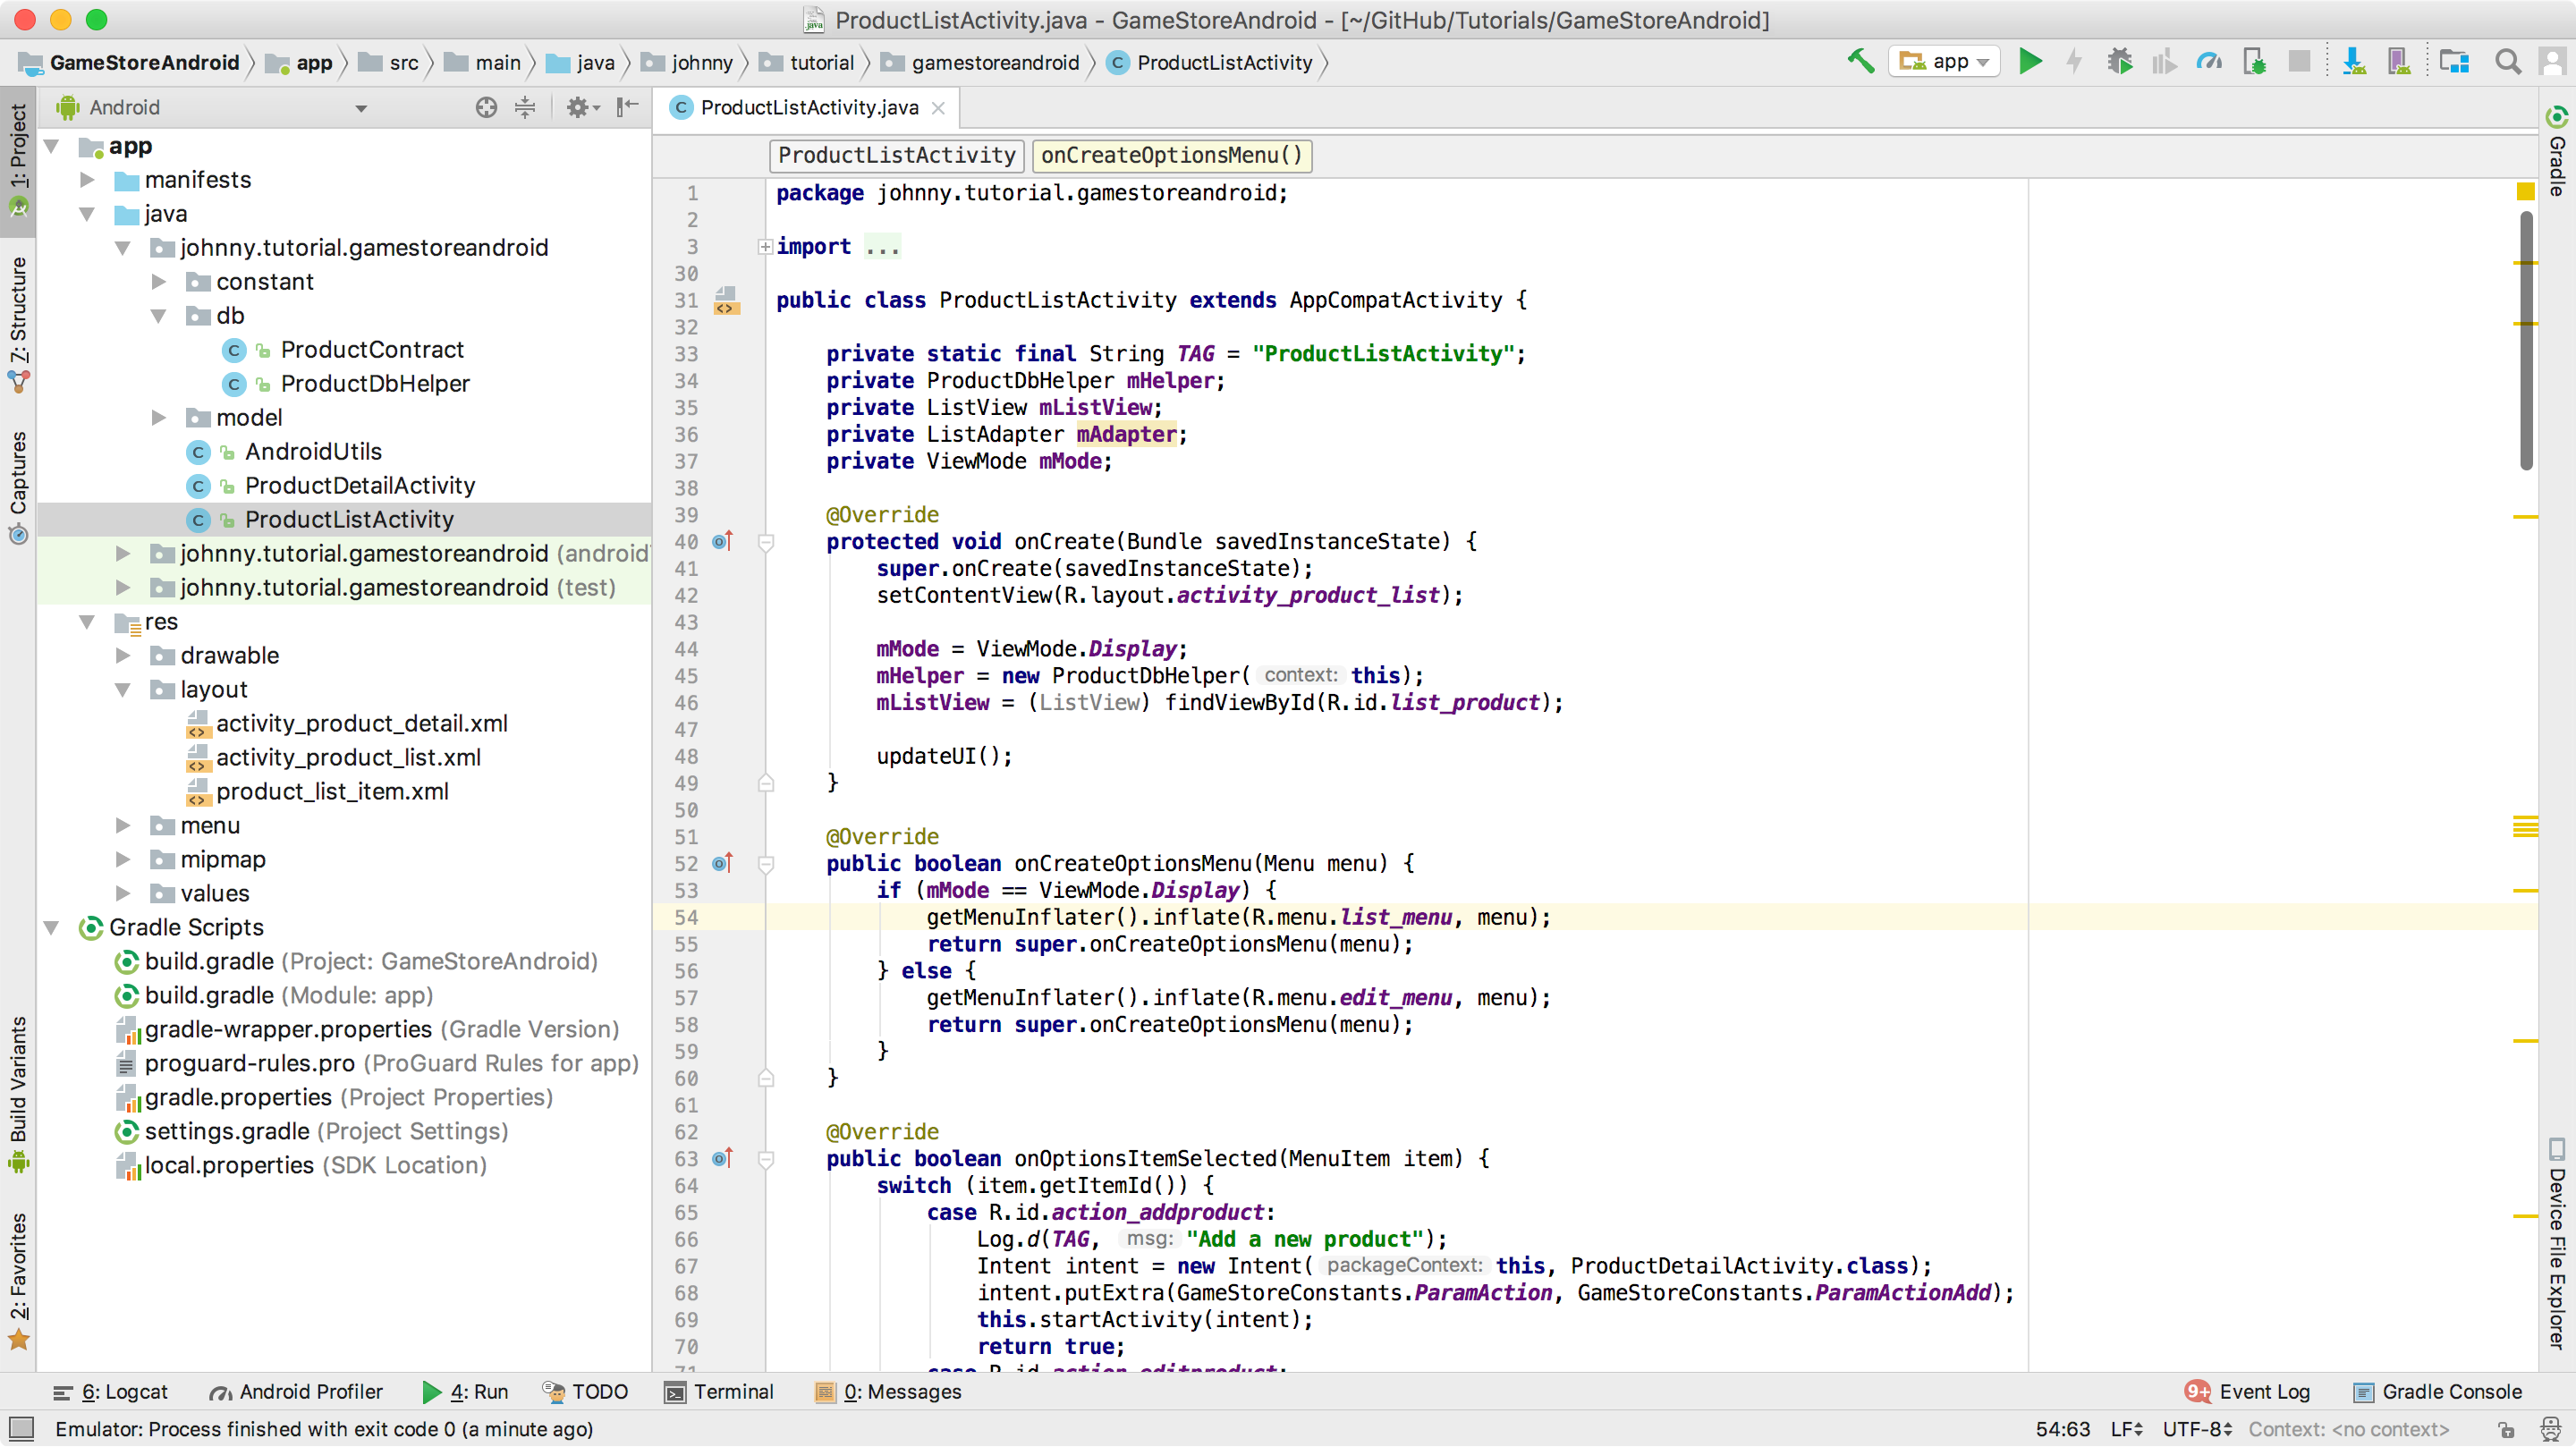The width and height of the screenshot is (2576, 1447).
Task: Click Attach debugger to Android process icon
Action: coord(2254,62)
